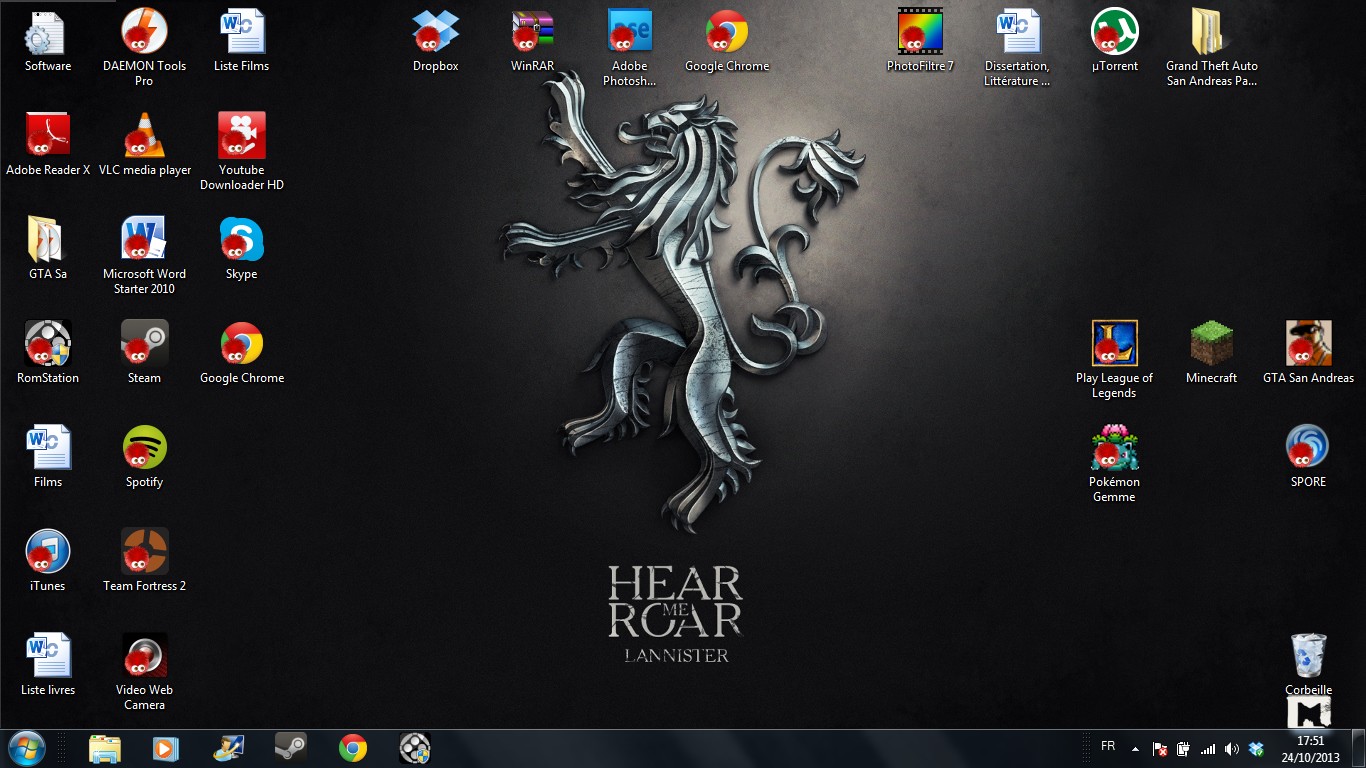This screenshot has height=768, width=1366.
Task: Select the Dropbox desktop shortcut
Action: pyautogui.click(x=435, y=33)
